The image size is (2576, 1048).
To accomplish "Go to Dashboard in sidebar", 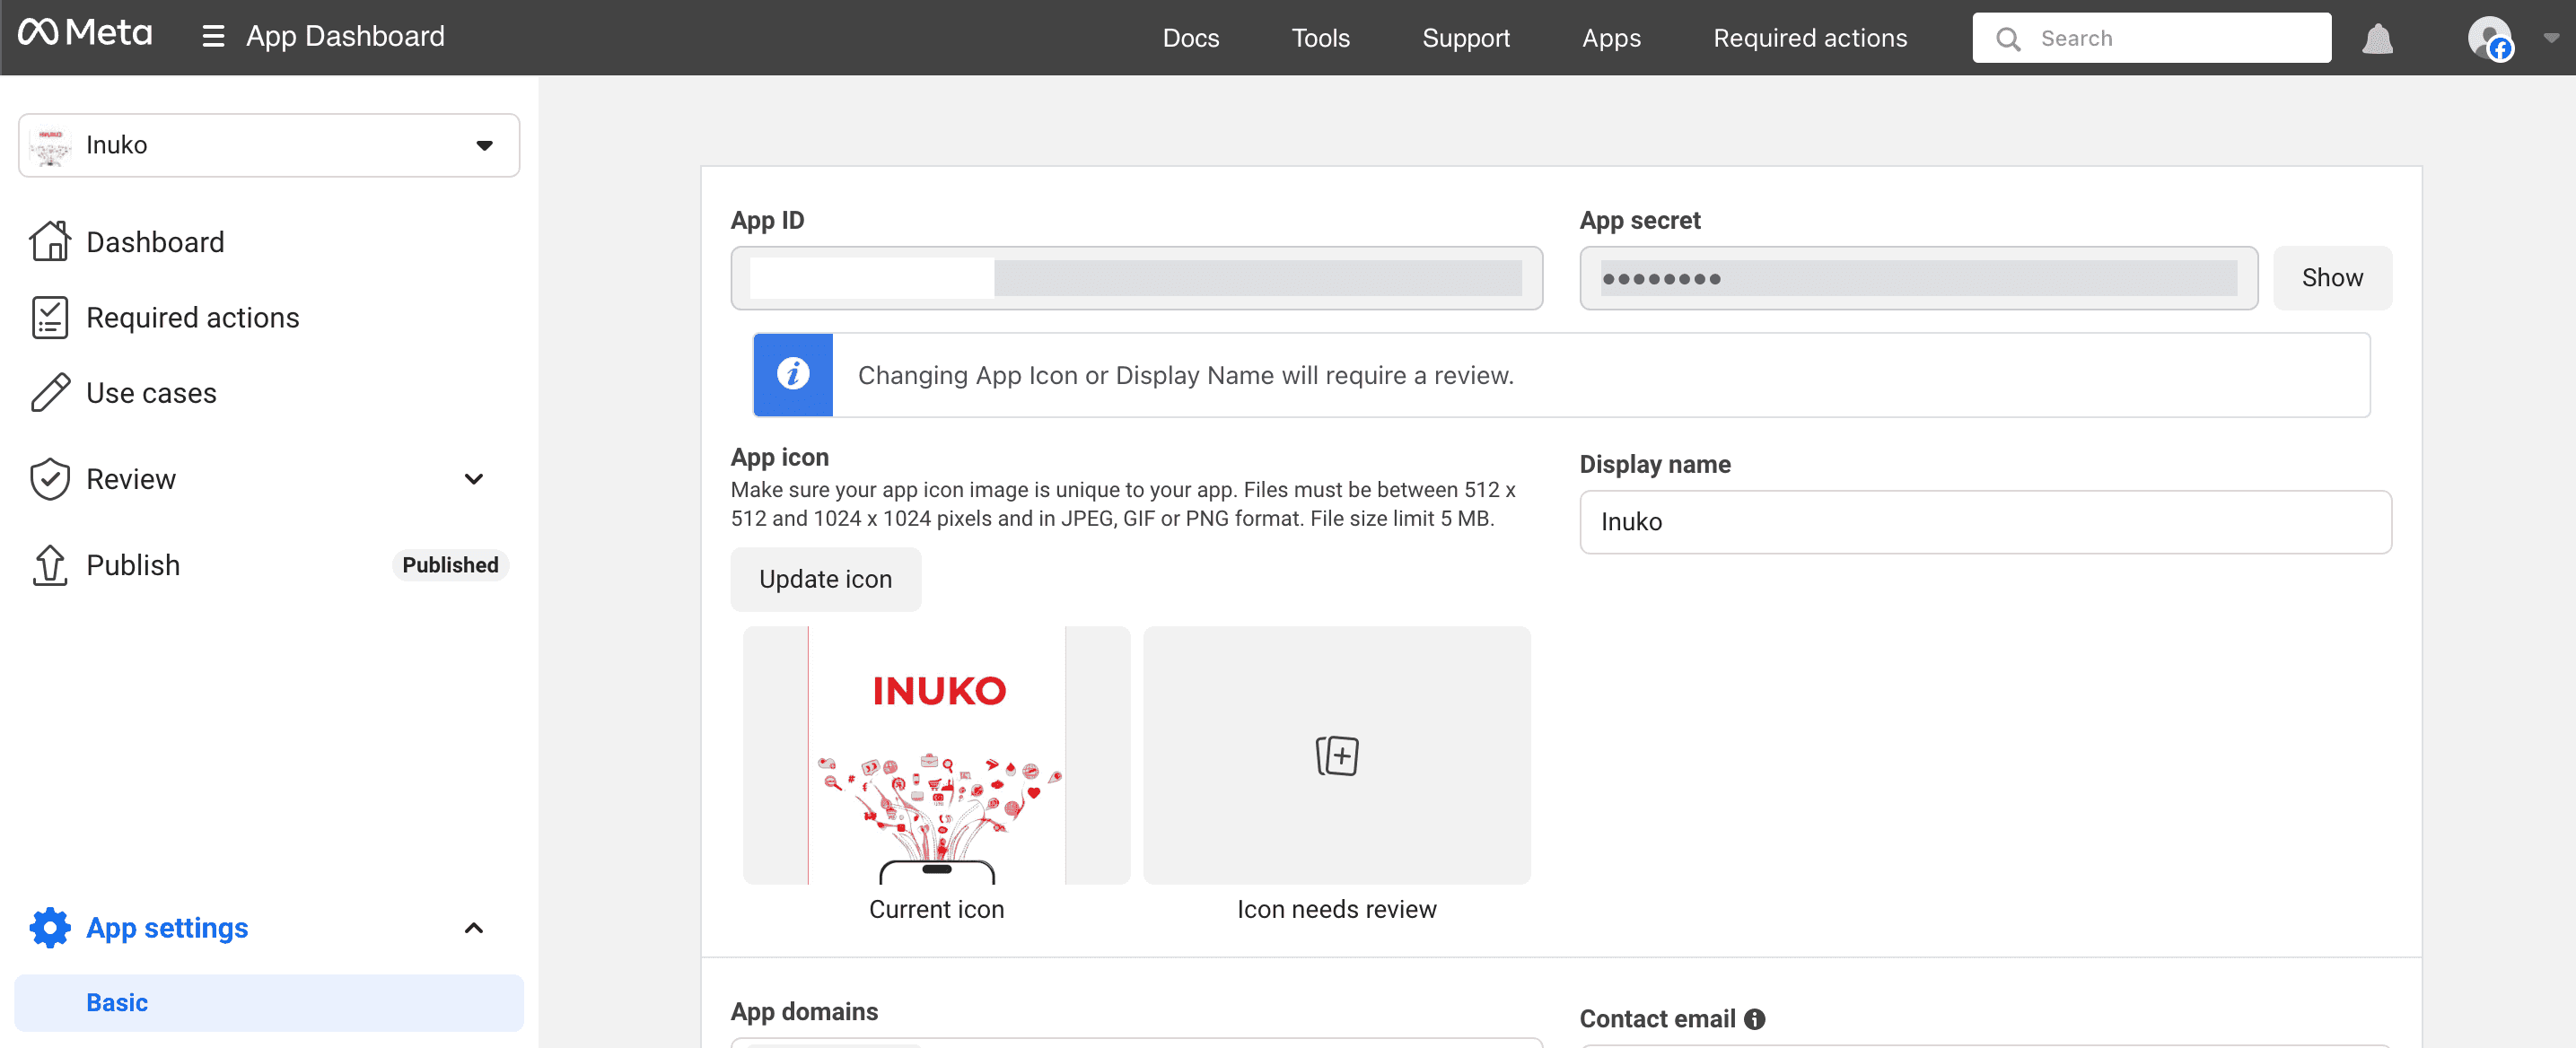I will pyautogui.click(x=155, y=242).
